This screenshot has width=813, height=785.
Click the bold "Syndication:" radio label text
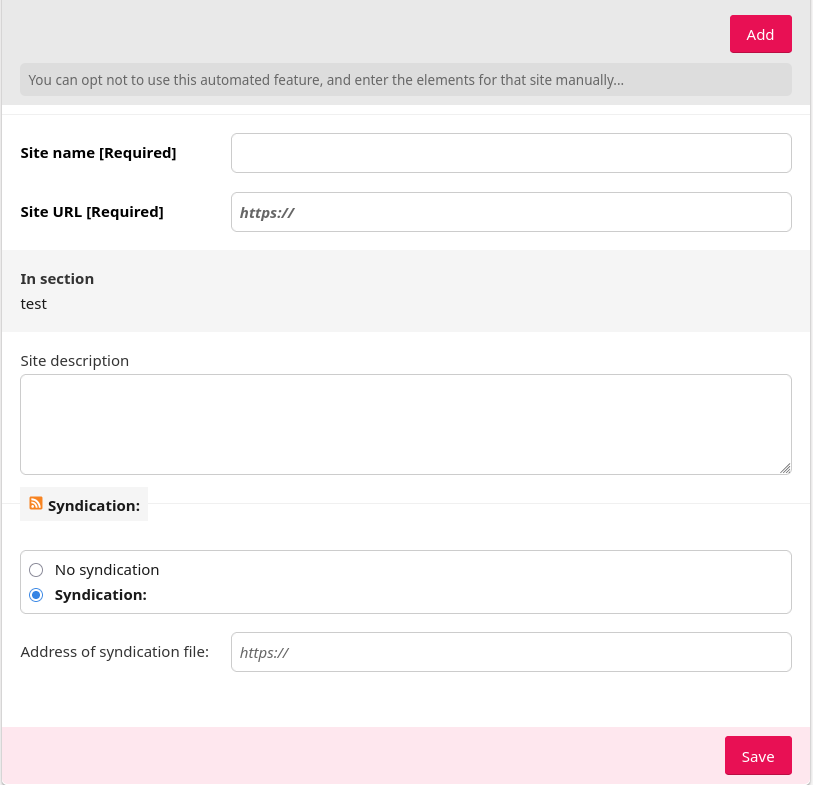pos(101,595)
